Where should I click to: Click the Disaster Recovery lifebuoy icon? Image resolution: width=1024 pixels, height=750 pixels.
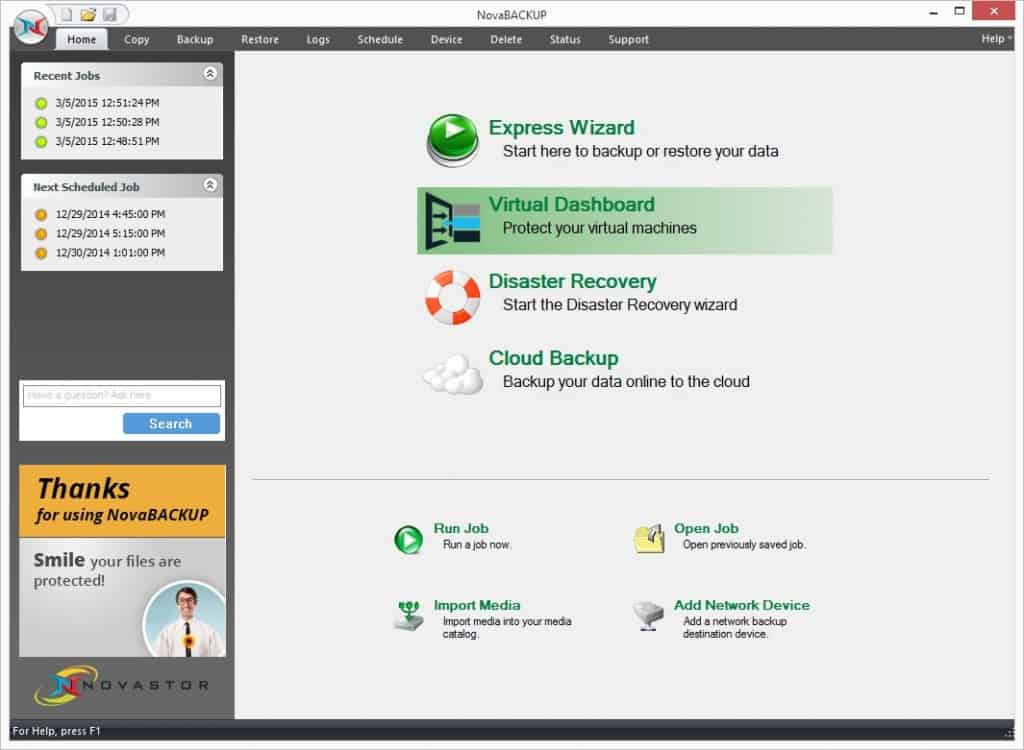tap(453, 297)
